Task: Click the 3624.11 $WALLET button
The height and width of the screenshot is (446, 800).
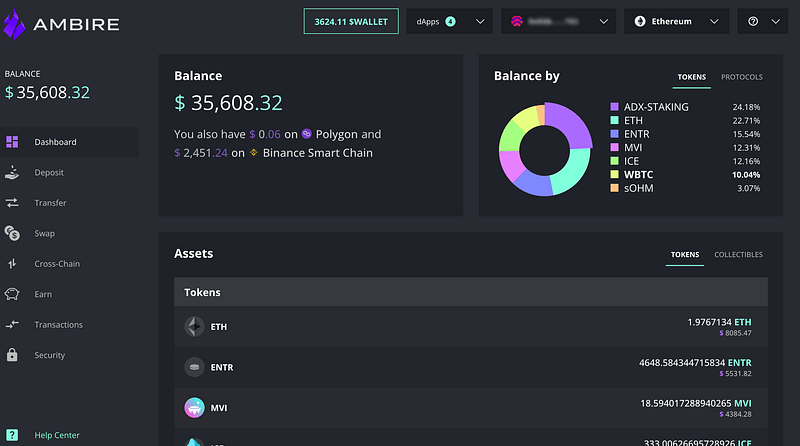Action: pyautogui.click(x=351, y=21)
